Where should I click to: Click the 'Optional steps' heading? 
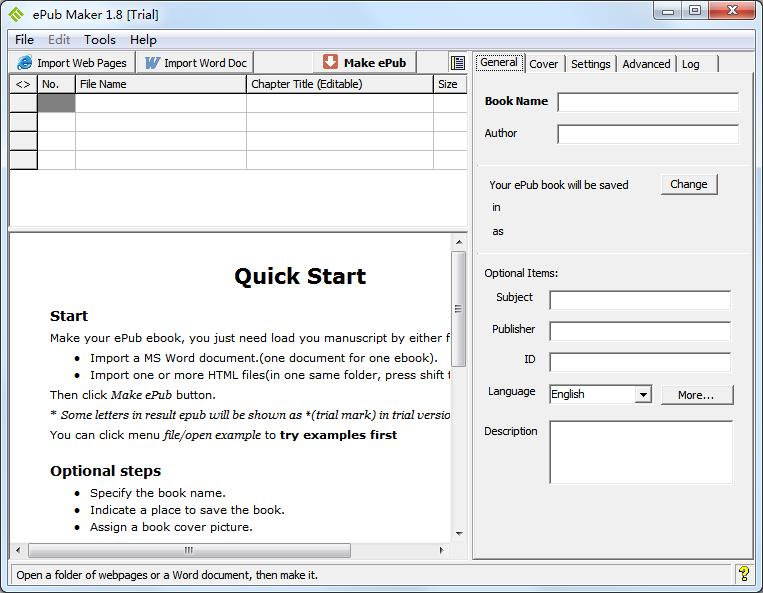(x=105, y=471)
